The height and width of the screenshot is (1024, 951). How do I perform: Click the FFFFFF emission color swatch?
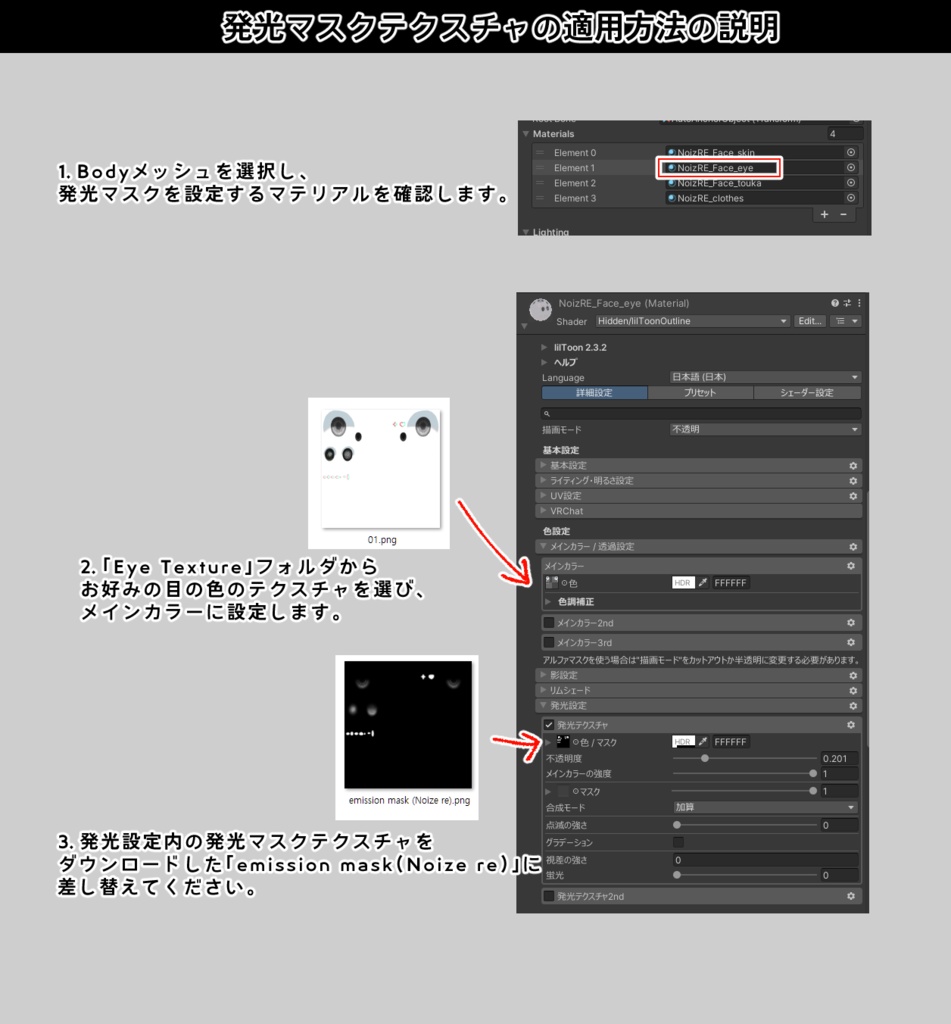point(729,742)
